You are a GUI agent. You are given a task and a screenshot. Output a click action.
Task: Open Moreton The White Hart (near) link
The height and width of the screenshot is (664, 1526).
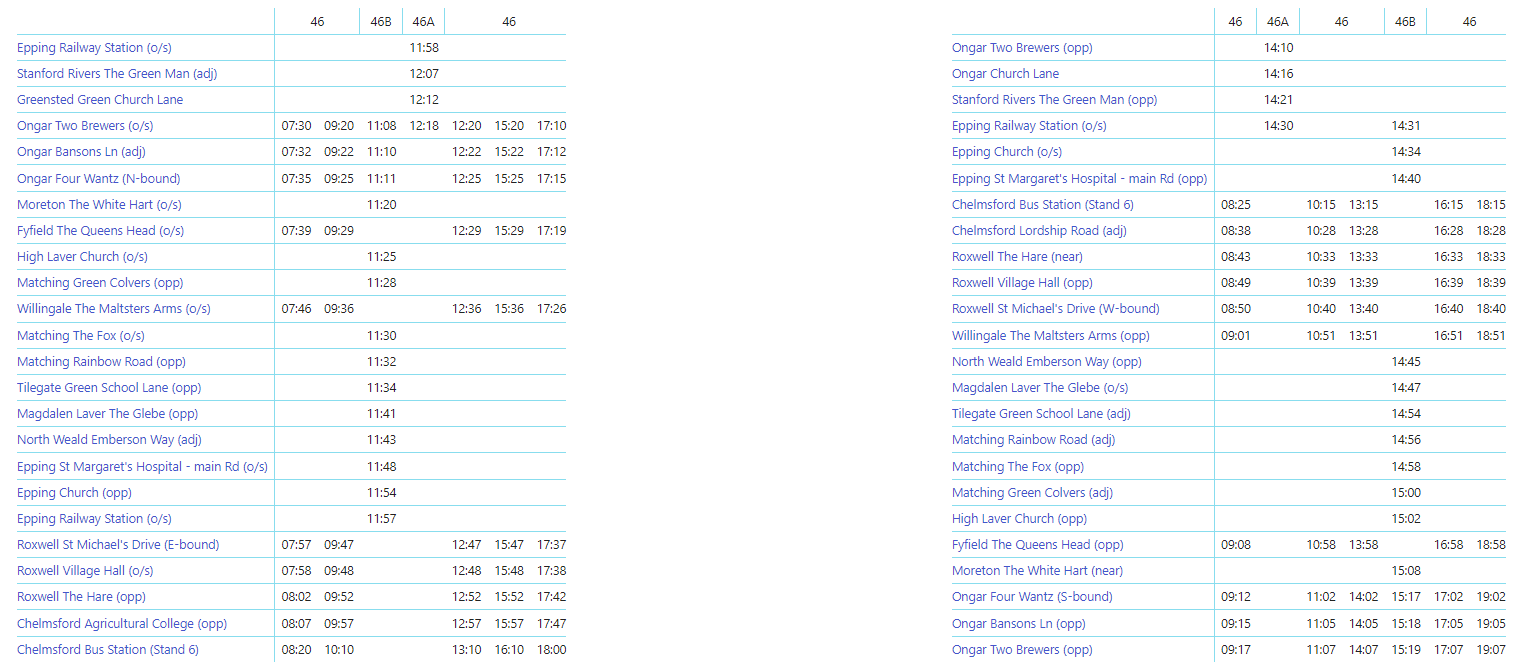(1037, 571)
